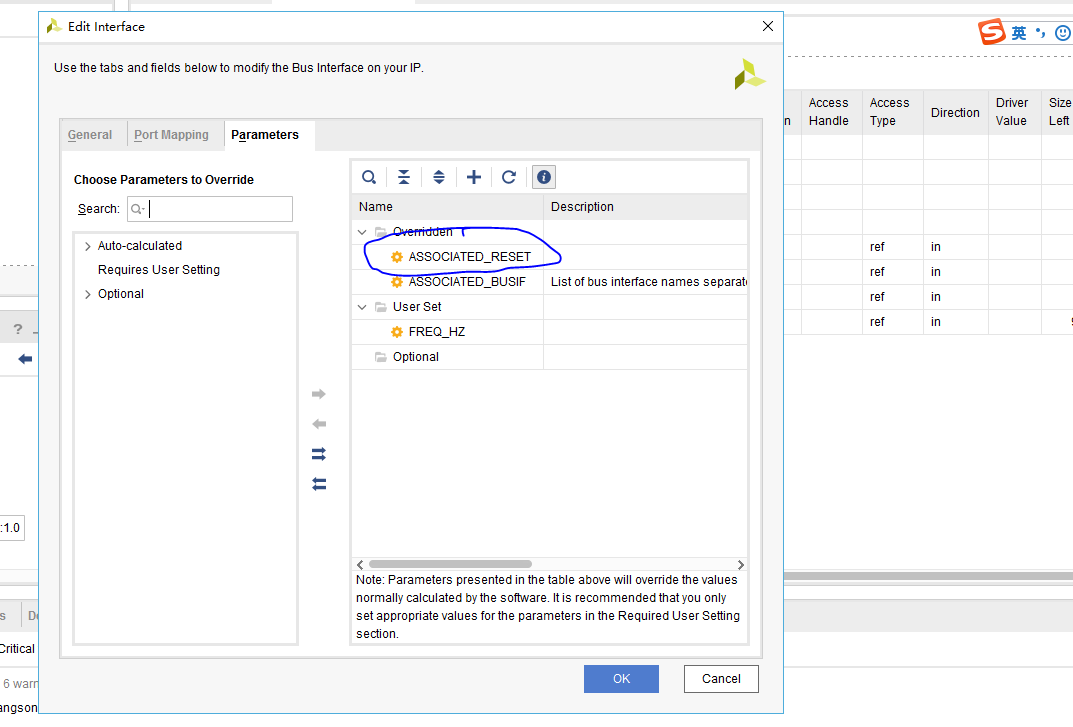Add a new parameter with the plus icon
The image size is (1073, 727).
474,177
